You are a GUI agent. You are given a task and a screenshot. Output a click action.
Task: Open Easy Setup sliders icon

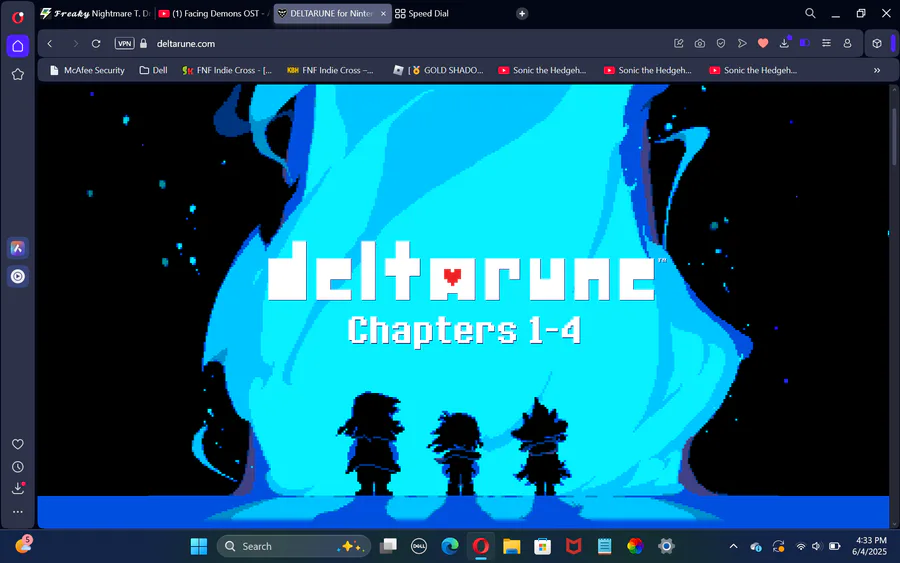[826, 44]
